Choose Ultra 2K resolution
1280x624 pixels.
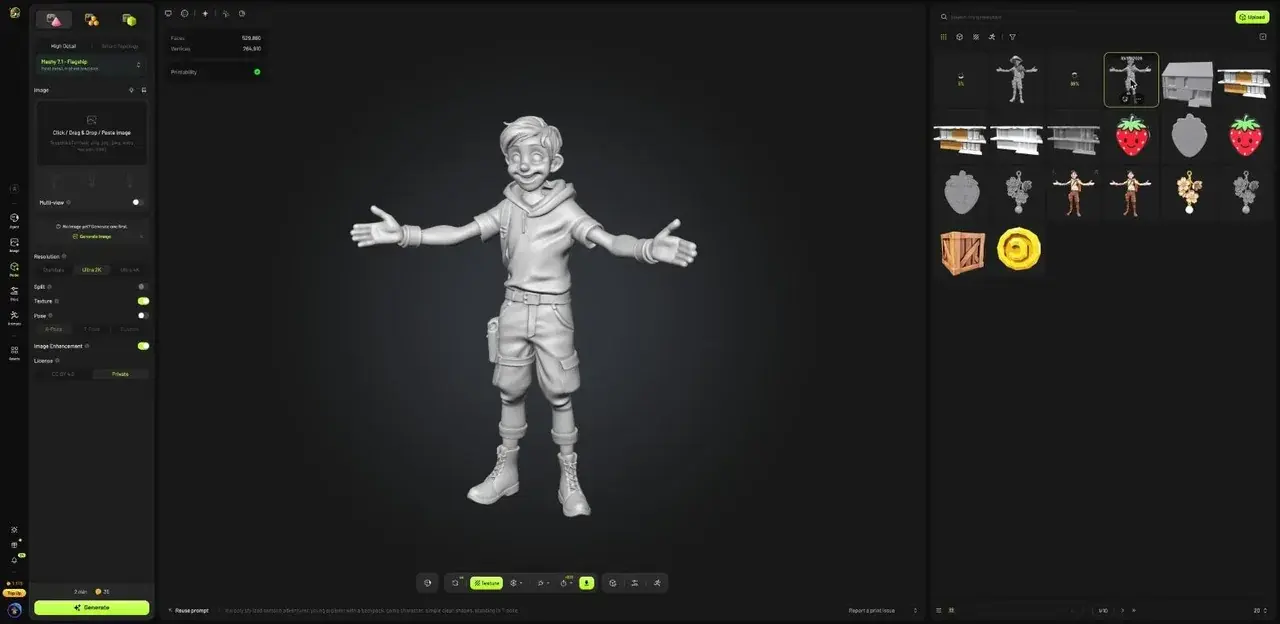click(x=92, y=270)
